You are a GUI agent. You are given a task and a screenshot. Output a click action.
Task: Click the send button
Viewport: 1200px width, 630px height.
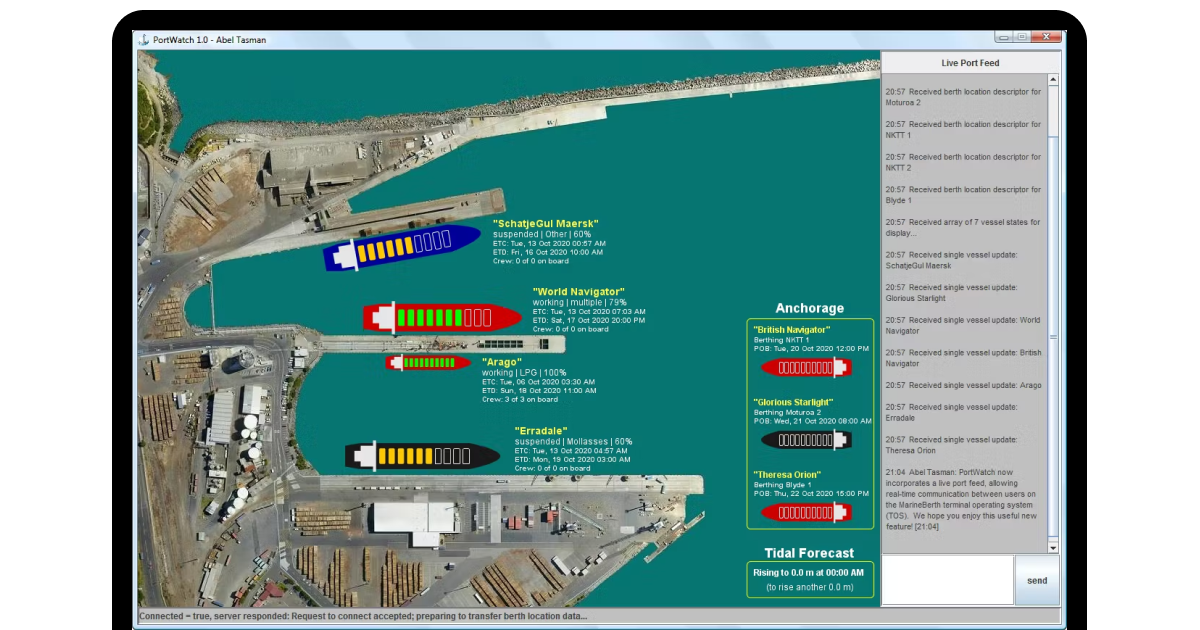coord(1037,580)
